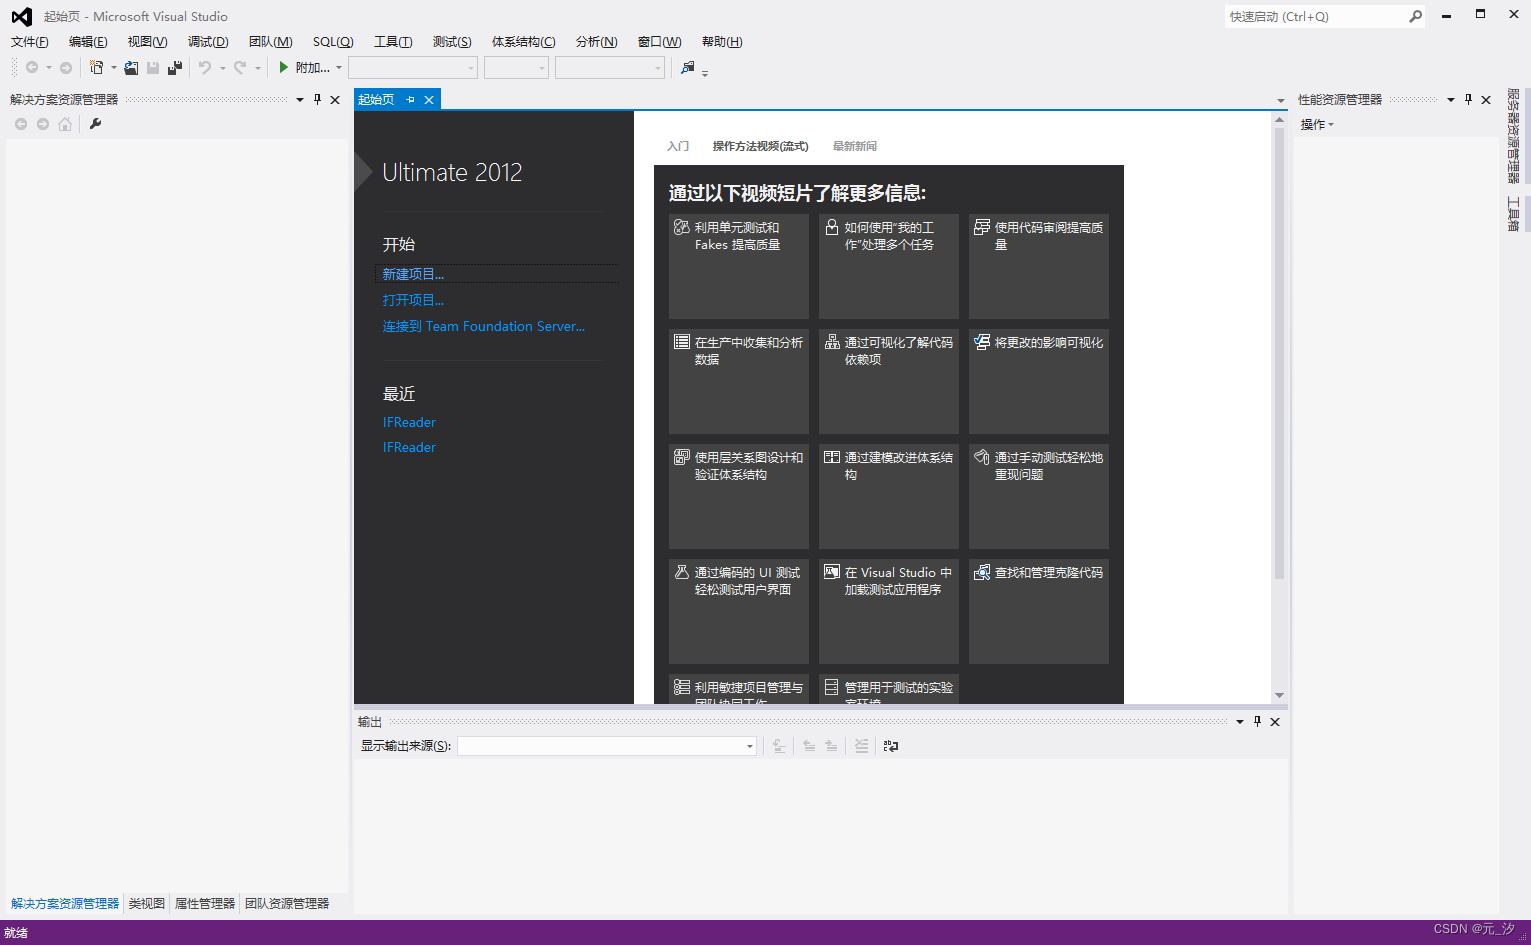Open the 使用代码审阅提高质量 video tile
This screenshot has width=1531, height=945.
tap(1039, 266)
